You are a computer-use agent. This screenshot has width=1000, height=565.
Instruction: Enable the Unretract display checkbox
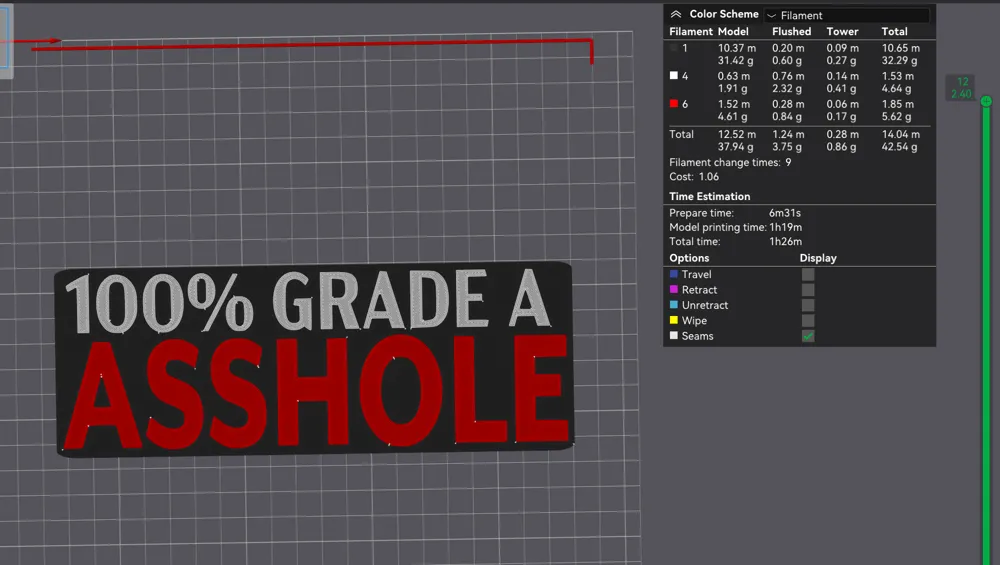pos(807,305)
